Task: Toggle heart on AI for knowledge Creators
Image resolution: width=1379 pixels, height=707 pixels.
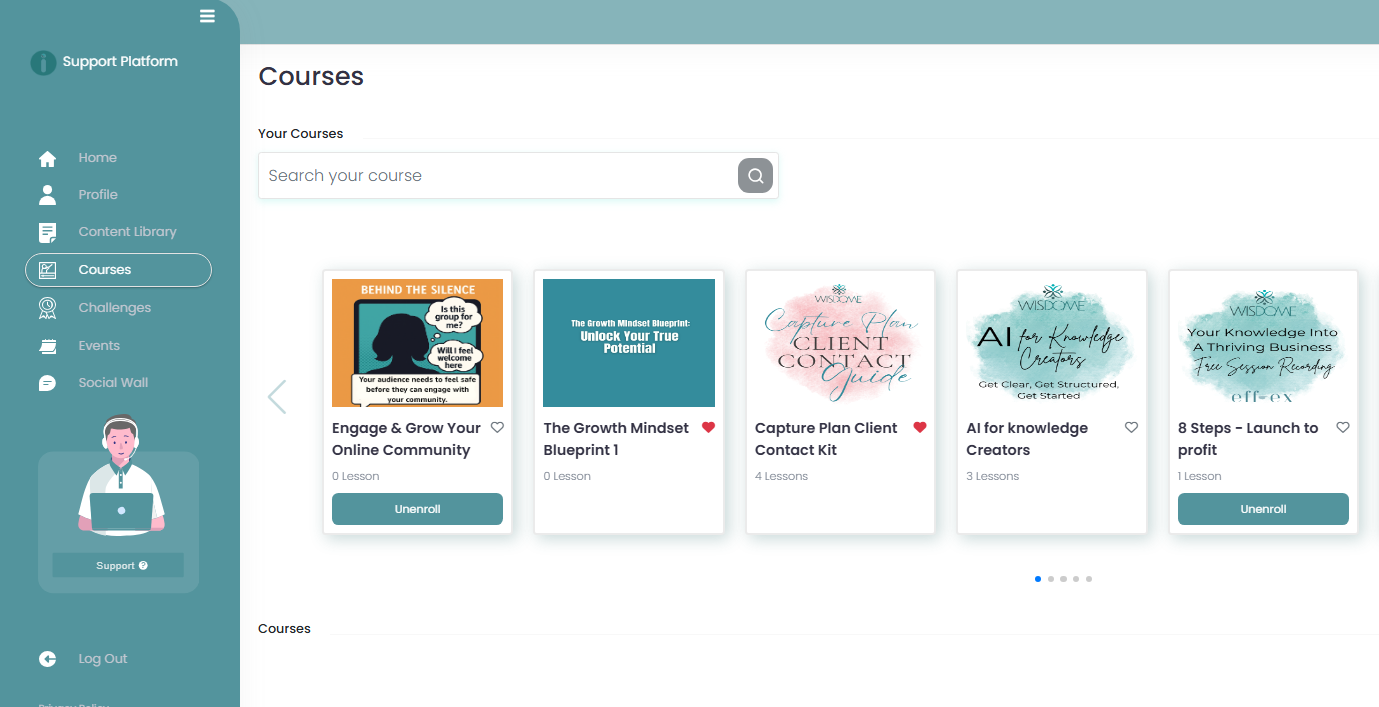Action: (1131, 428)
